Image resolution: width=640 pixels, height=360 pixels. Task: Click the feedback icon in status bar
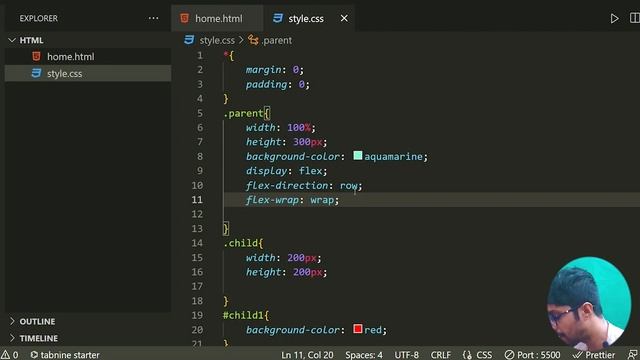pos(633,355)
